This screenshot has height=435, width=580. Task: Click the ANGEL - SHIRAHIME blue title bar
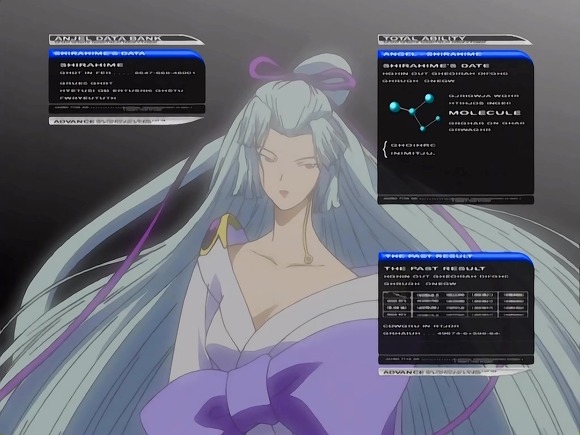(x=455, y=54)
